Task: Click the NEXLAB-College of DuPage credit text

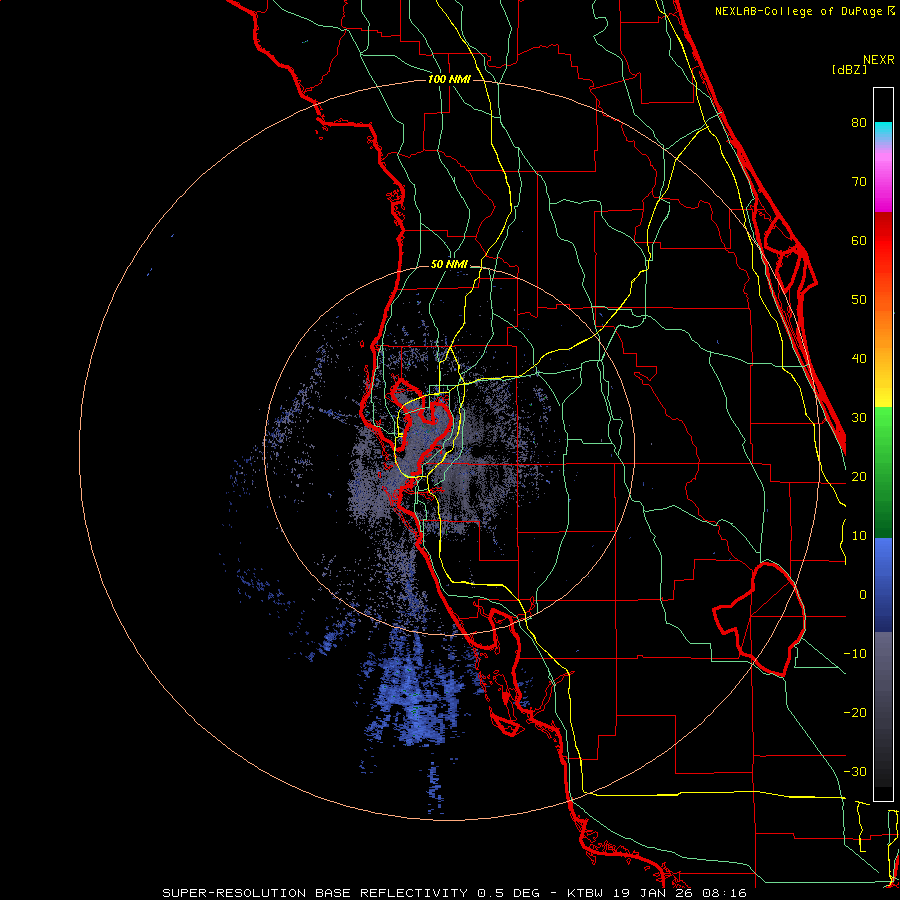Action: pyautogui.click(x=799, y=11)
